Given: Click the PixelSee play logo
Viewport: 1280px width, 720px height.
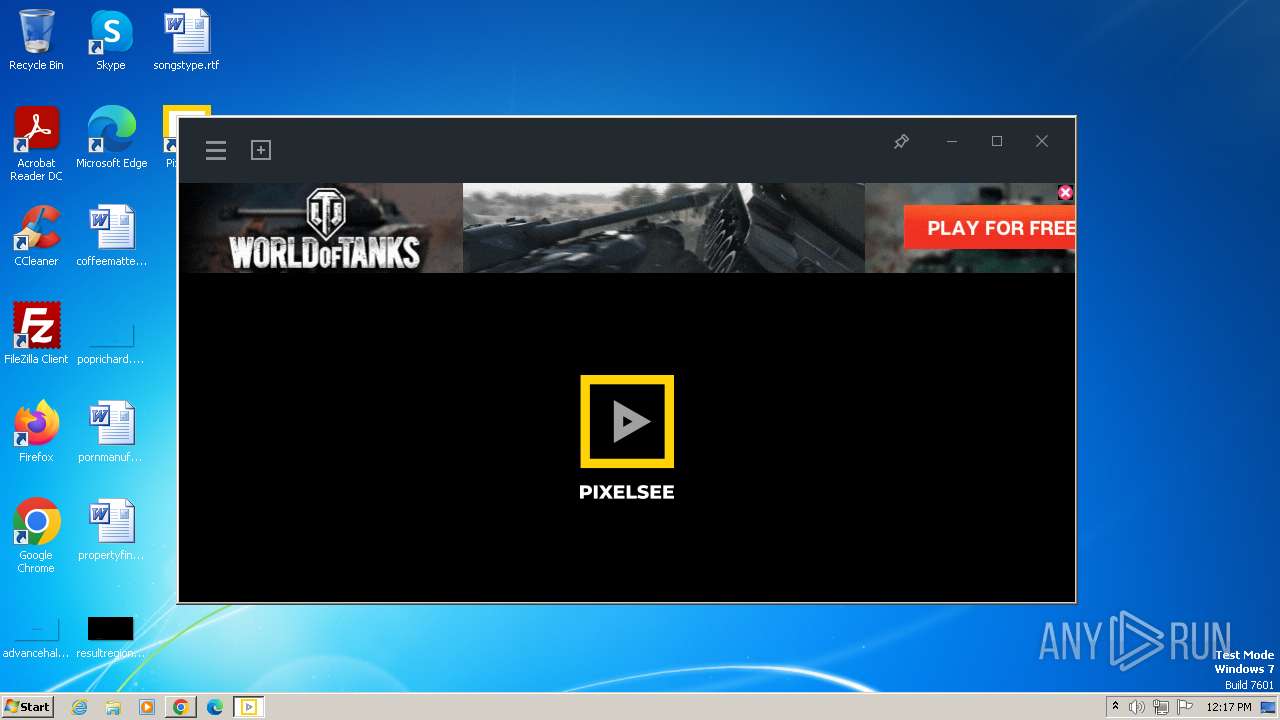Looking at the screenshot, I should point(627,421).
